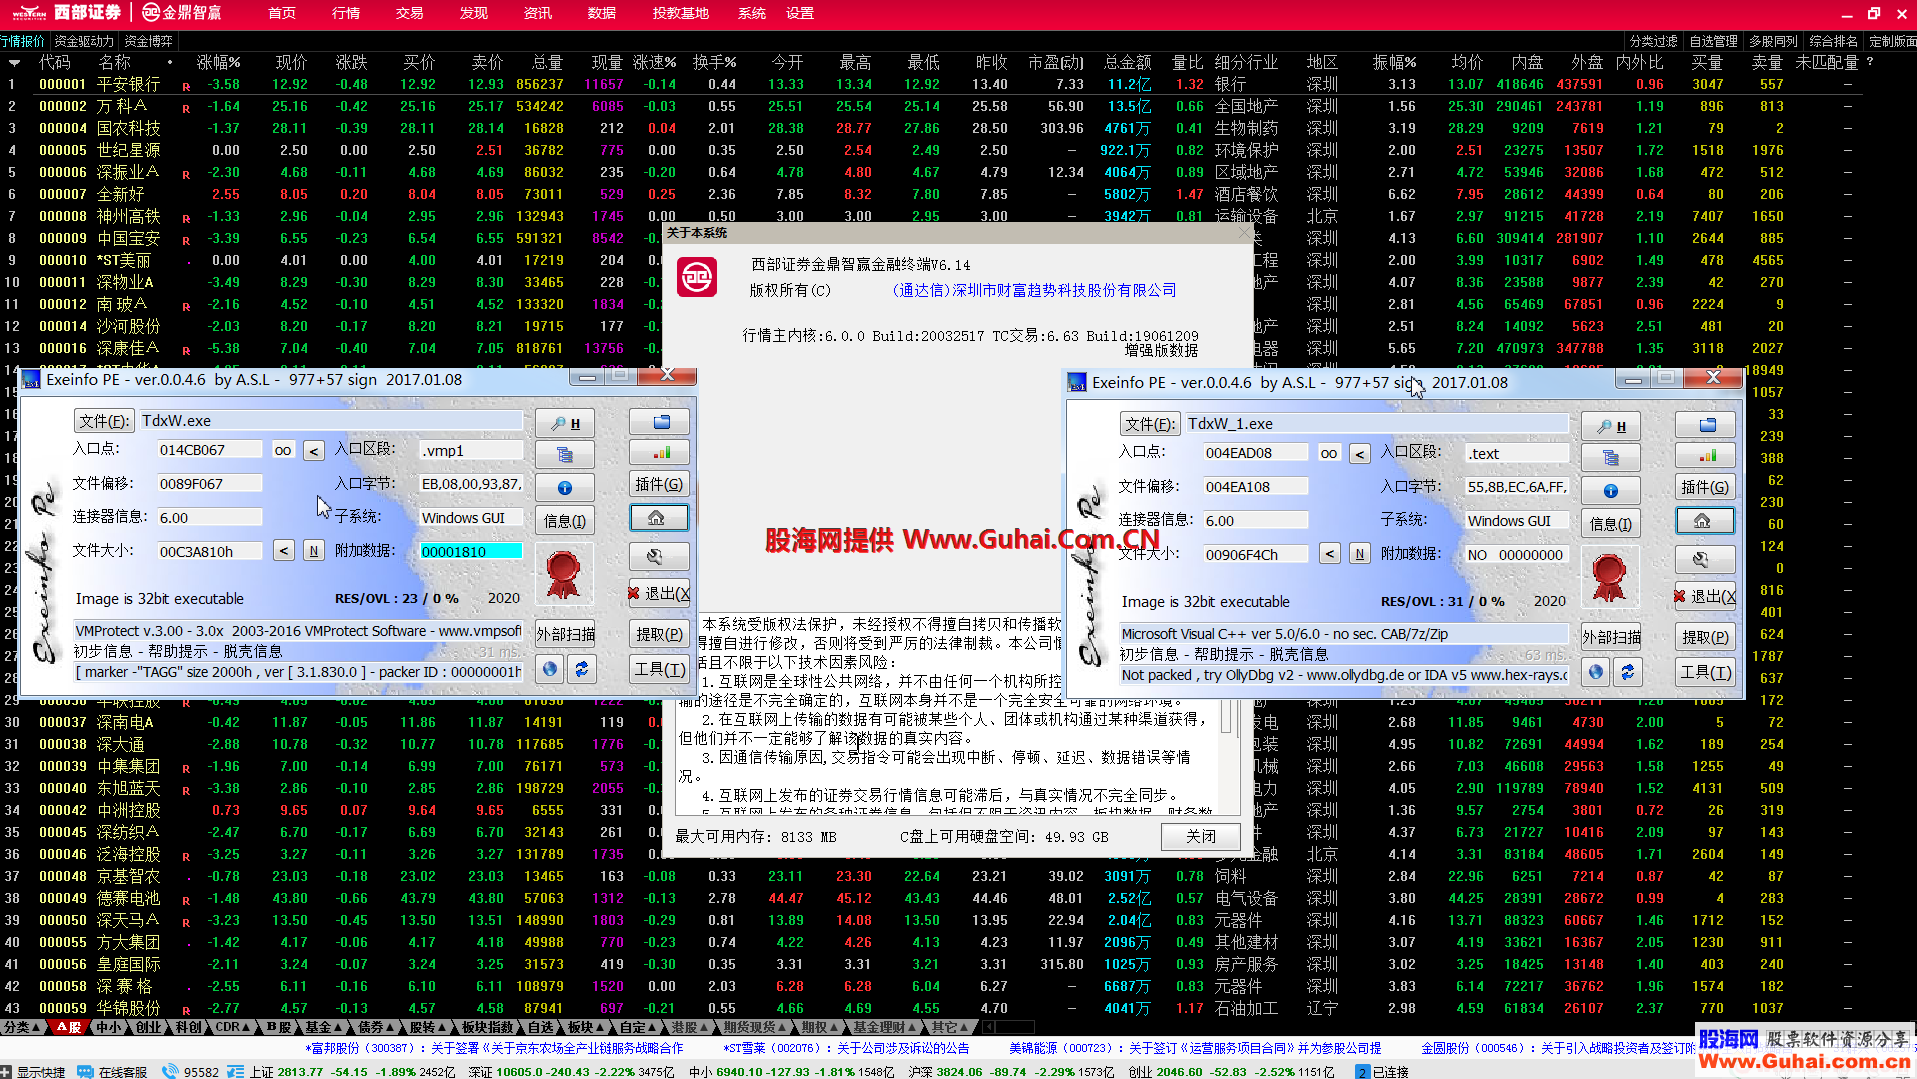Expand 期权 tab dropdown at bottom
This screenshot has width=1917, height=1079.
(820, 1027)
